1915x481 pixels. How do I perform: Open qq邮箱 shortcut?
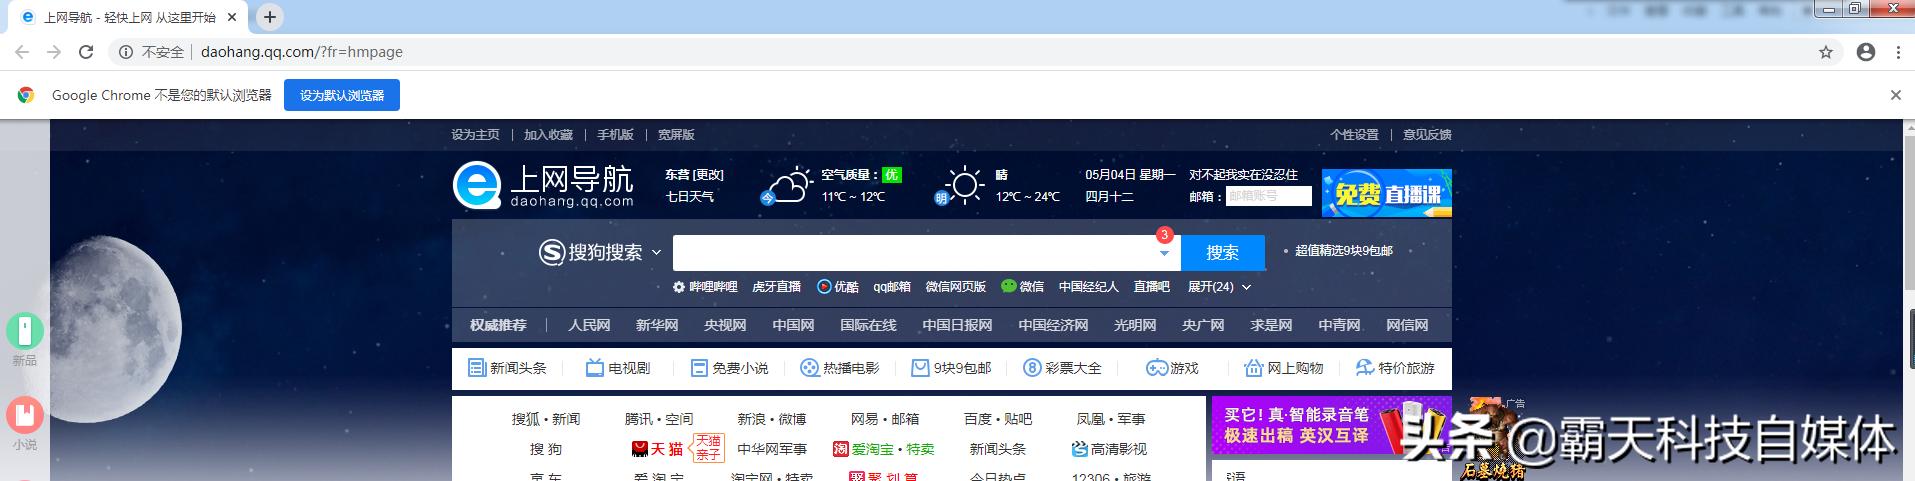(892, 287)
